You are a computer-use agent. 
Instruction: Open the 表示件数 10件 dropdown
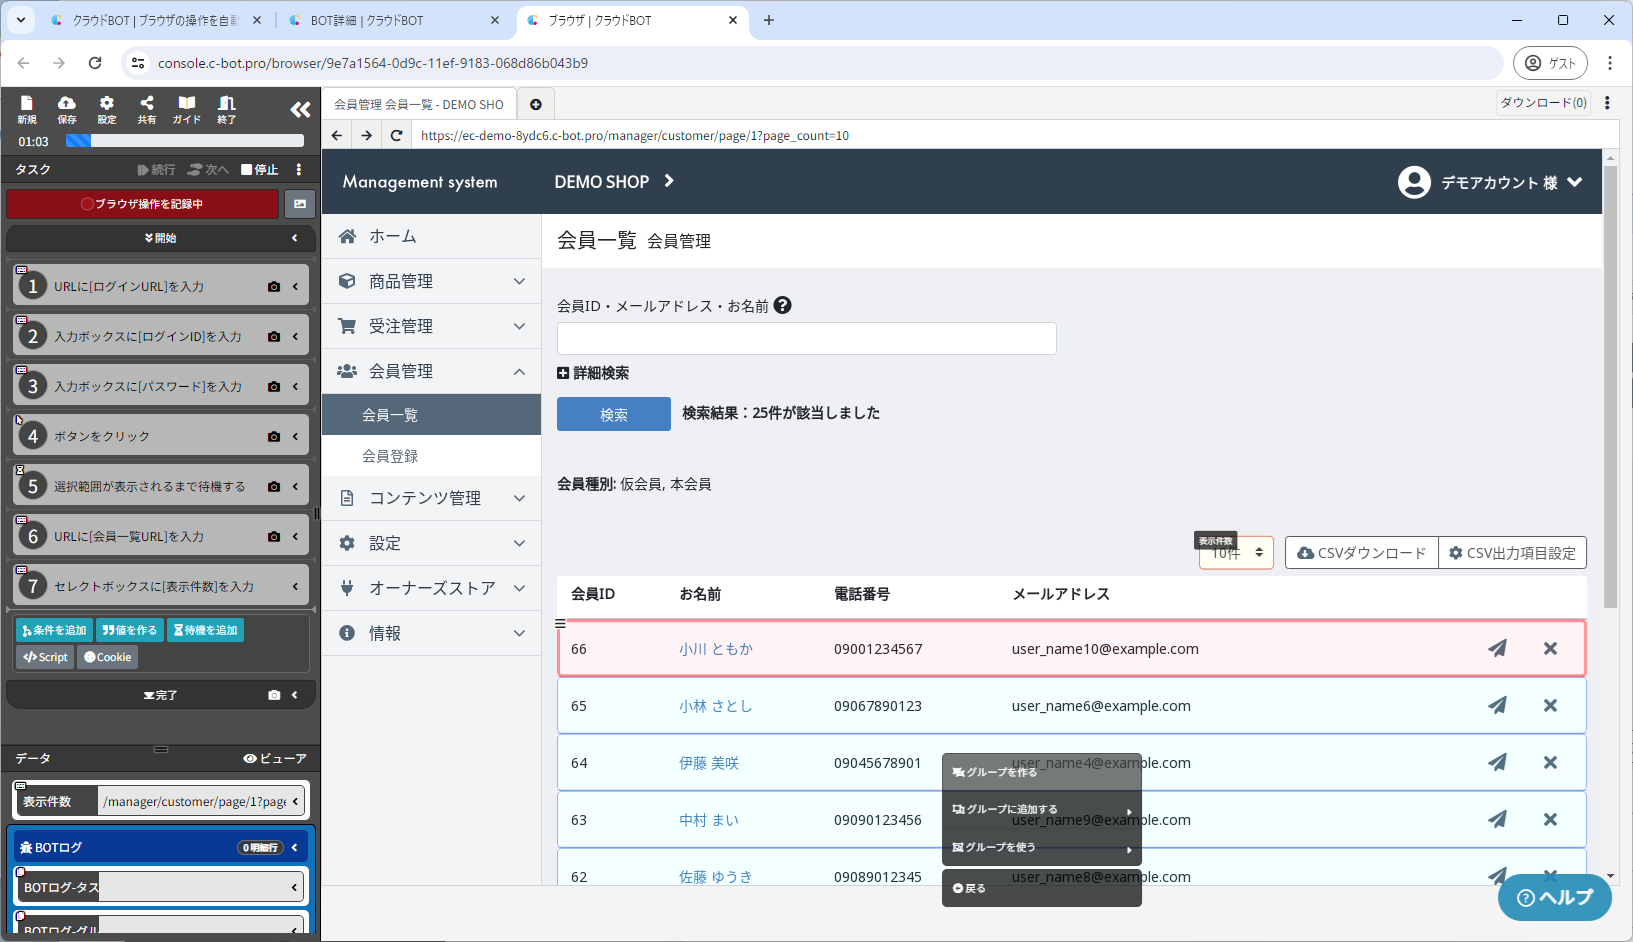[x=1236, y=553]
